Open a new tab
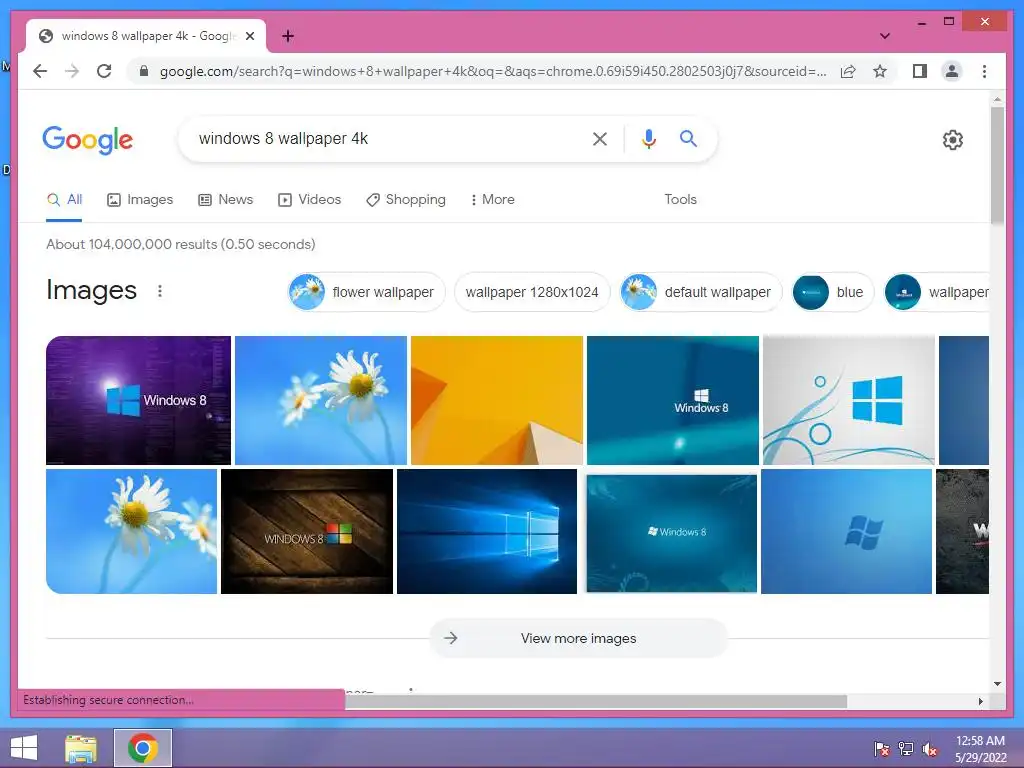Image resolution: width=1024 pixels, height=768 pixels. [x=287, y=36]
